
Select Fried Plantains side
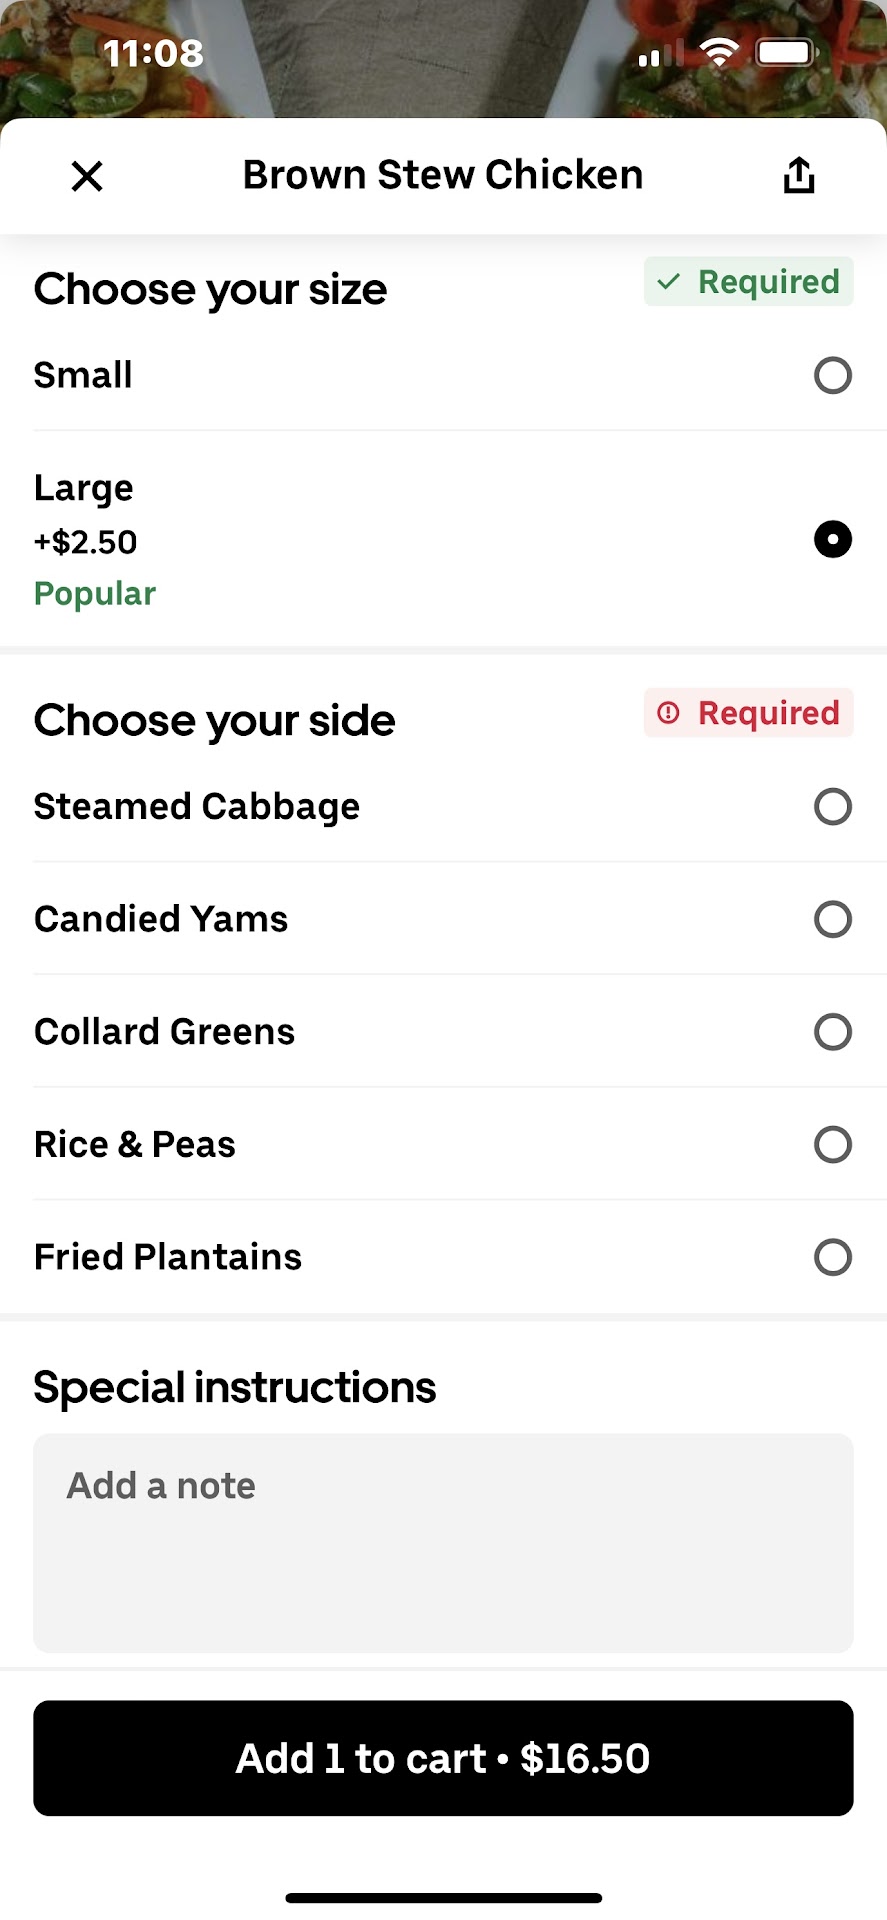(x=832, y=1257)
